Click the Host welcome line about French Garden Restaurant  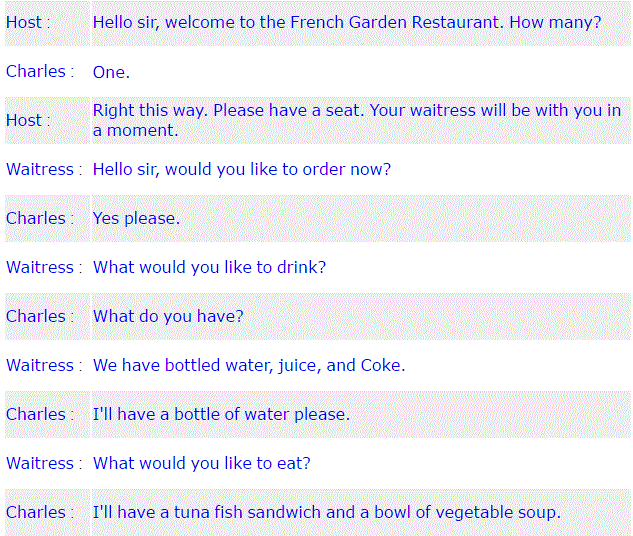[347, 22]
